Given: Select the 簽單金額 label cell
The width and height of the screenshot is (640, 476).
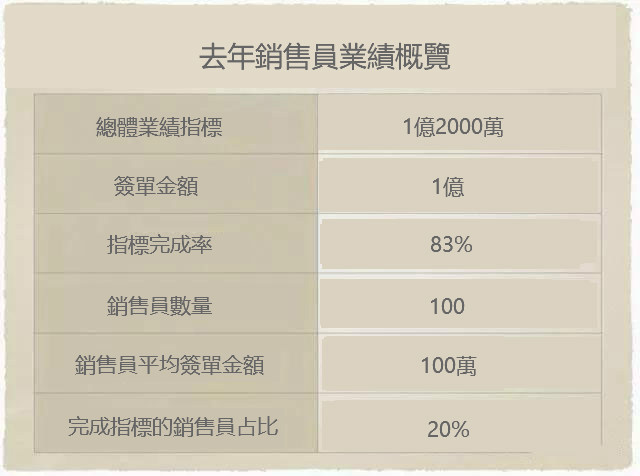Looking at the screenshot, I should 176,184.
